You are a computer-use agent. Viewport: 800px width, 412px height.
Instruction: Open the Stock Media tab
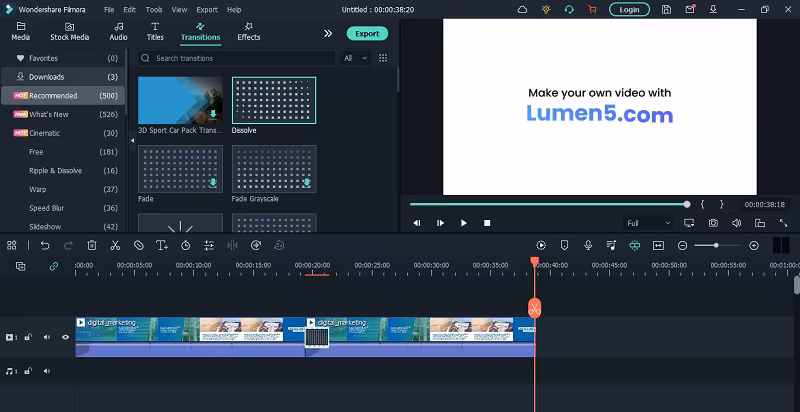tap(69, 32)
